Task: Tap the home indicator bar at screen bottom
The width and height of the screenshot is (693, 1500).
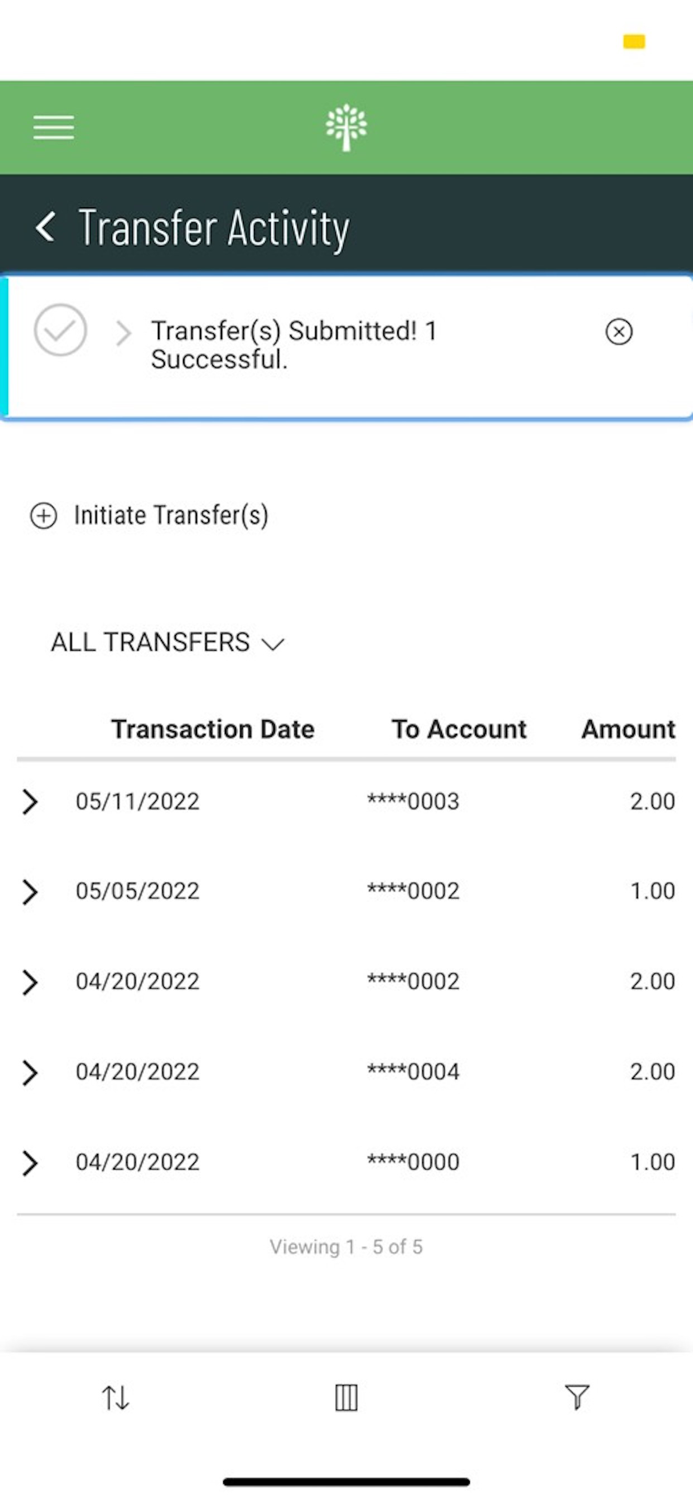Action: point(346,1481)
